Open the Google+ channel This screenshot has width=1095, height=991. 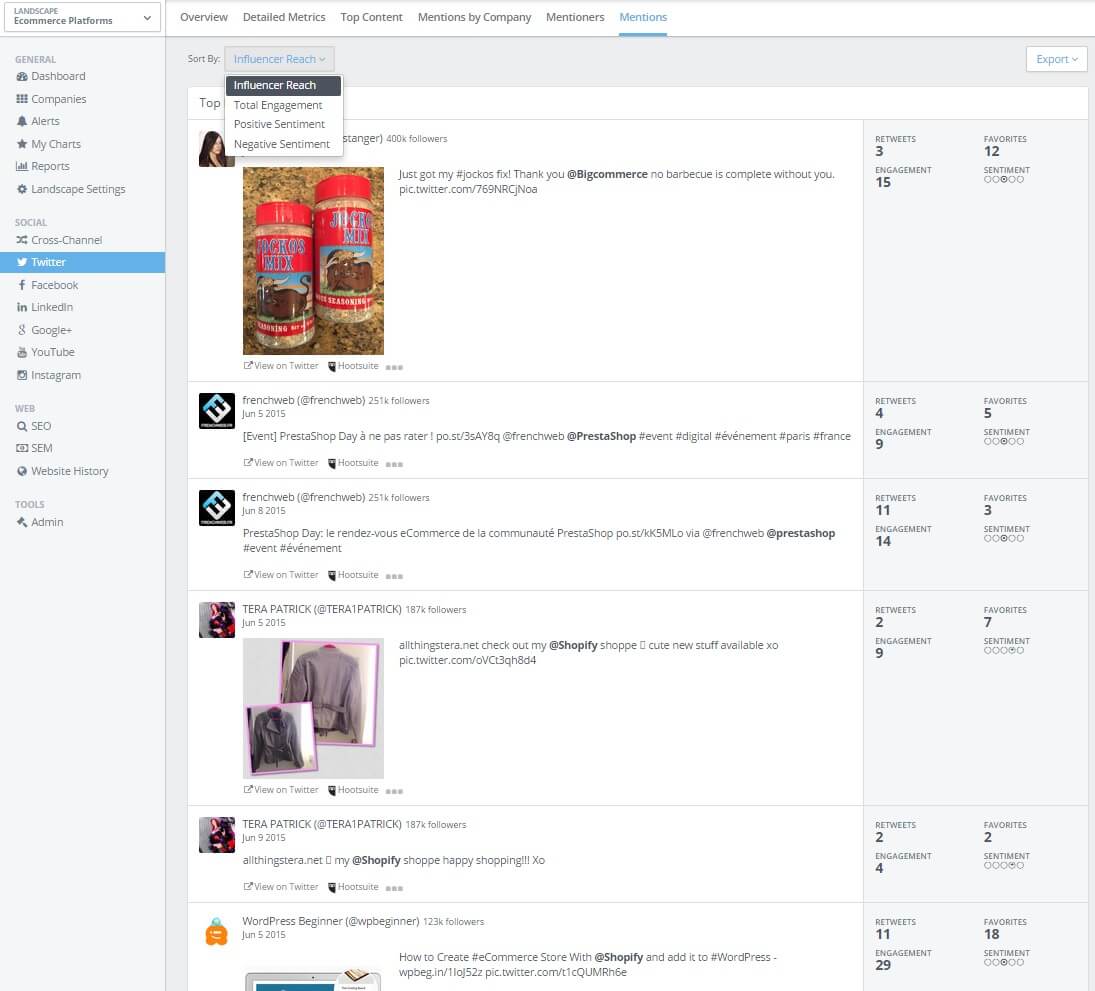point(44,330)
